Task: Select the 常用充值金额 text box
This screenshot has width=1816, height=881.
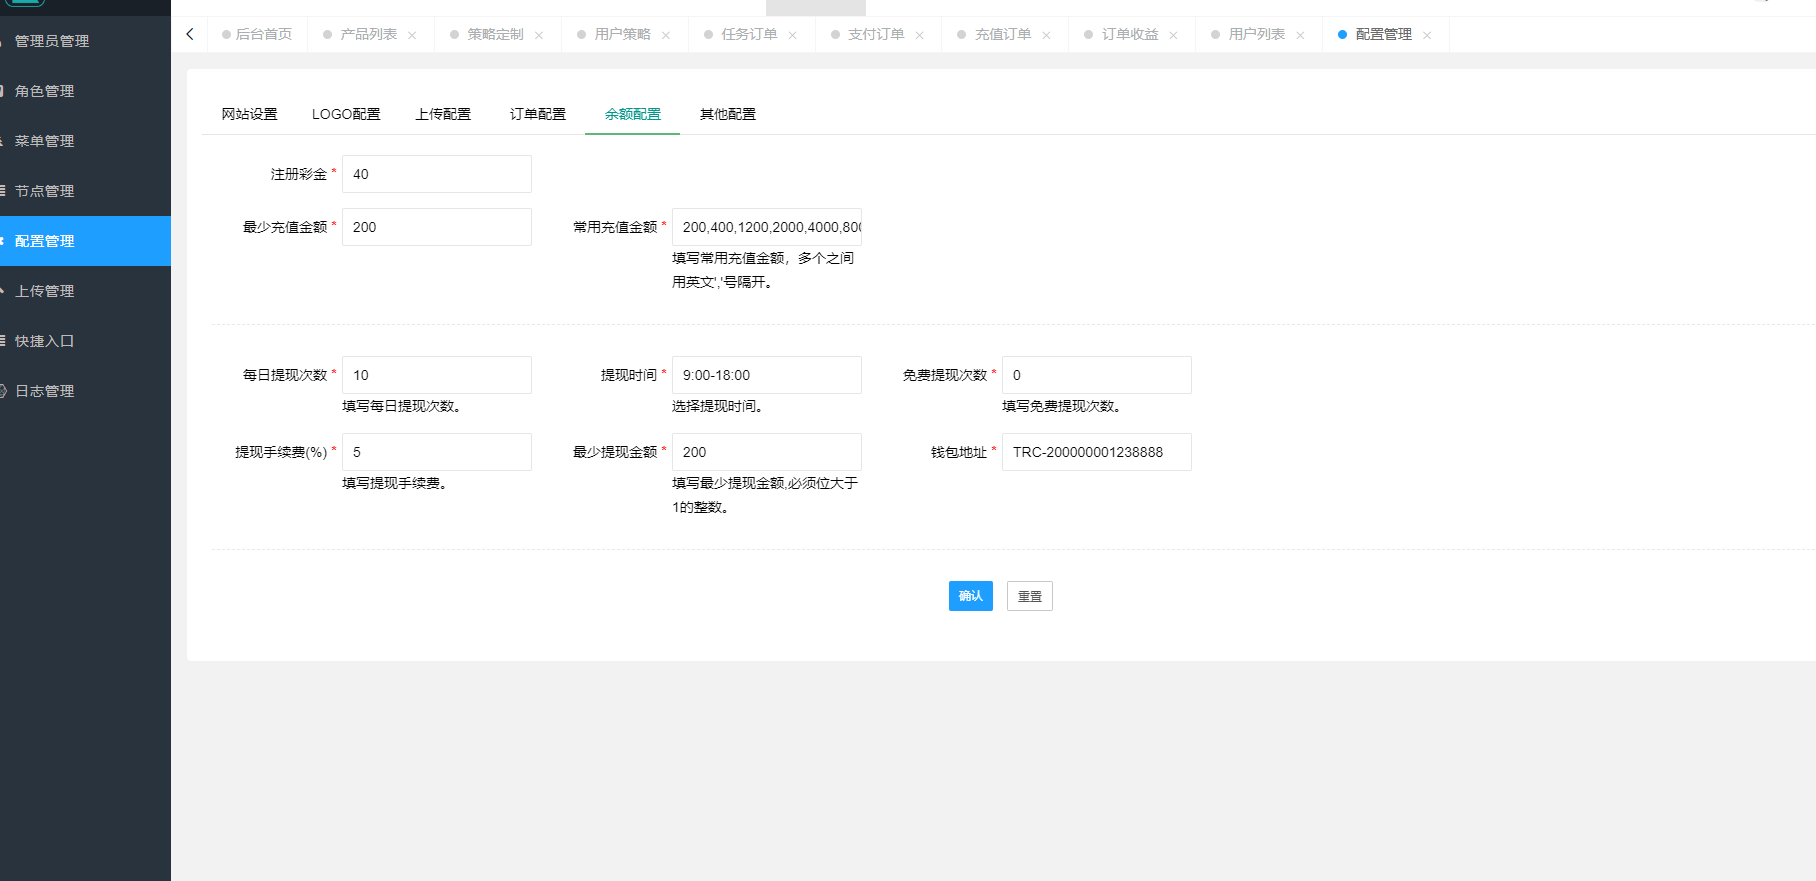Action: coord(766,227)
